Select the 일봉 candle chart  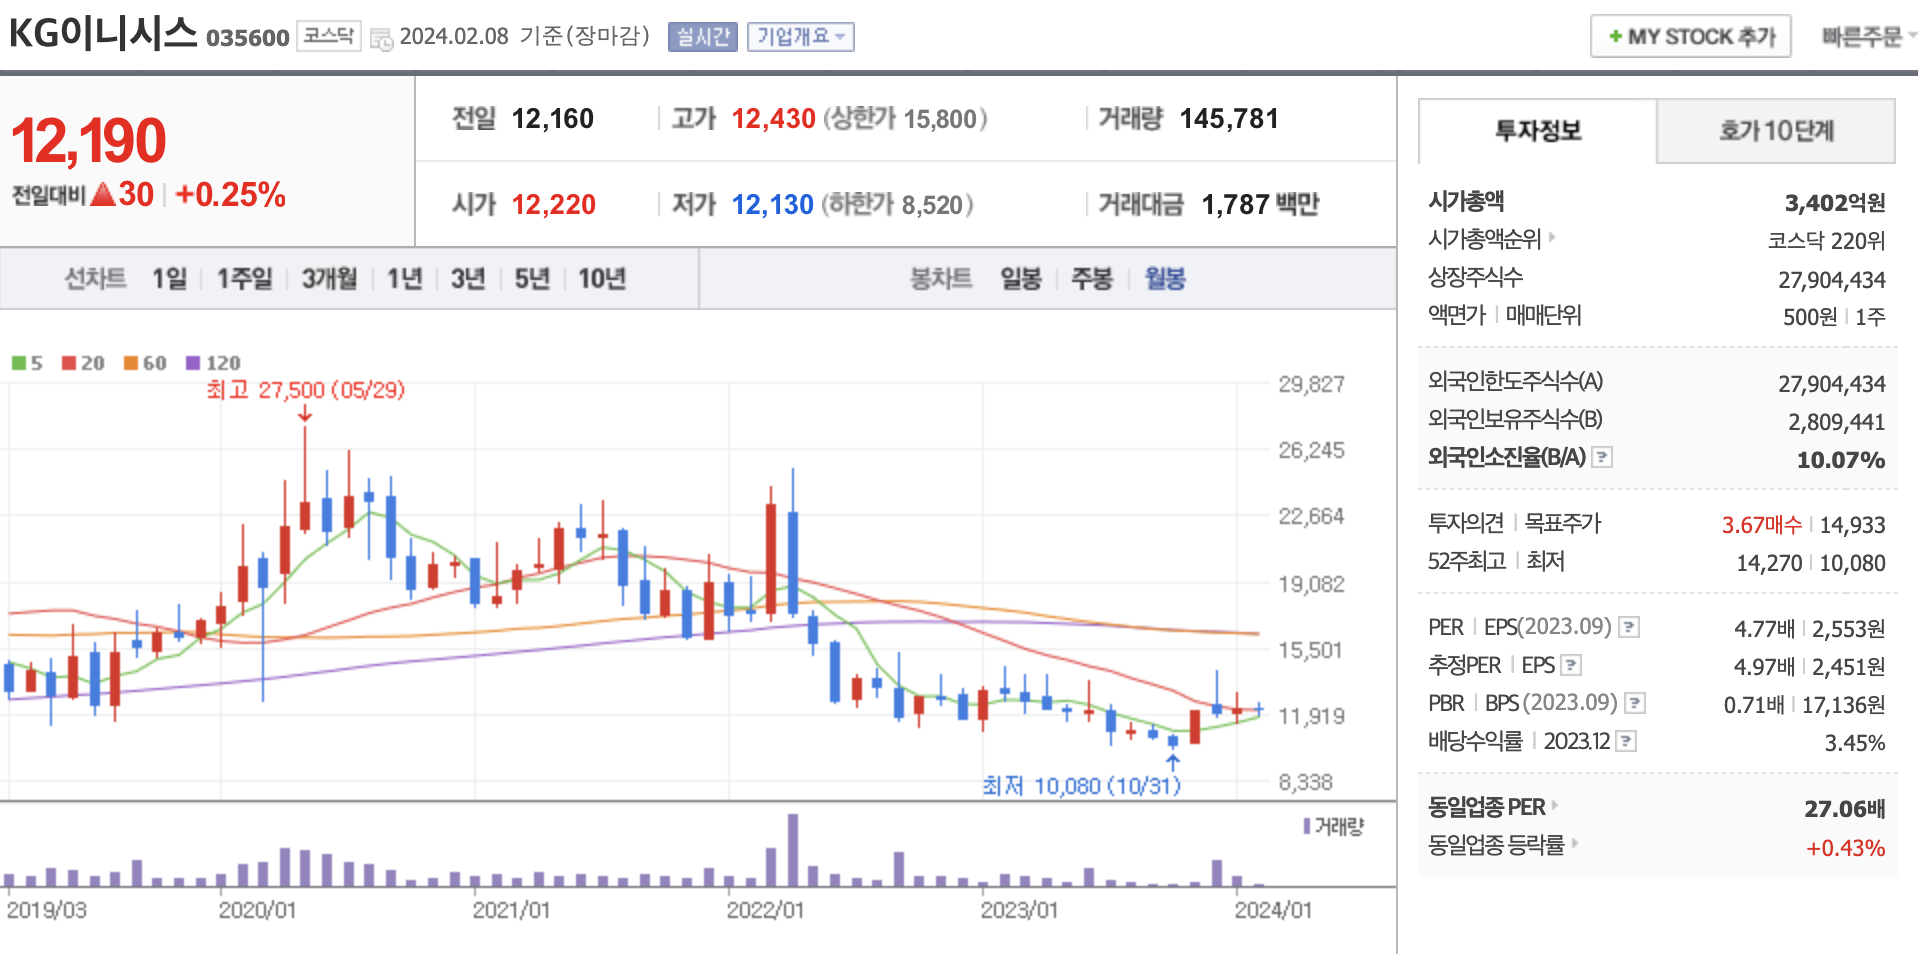coord(1021,278)
